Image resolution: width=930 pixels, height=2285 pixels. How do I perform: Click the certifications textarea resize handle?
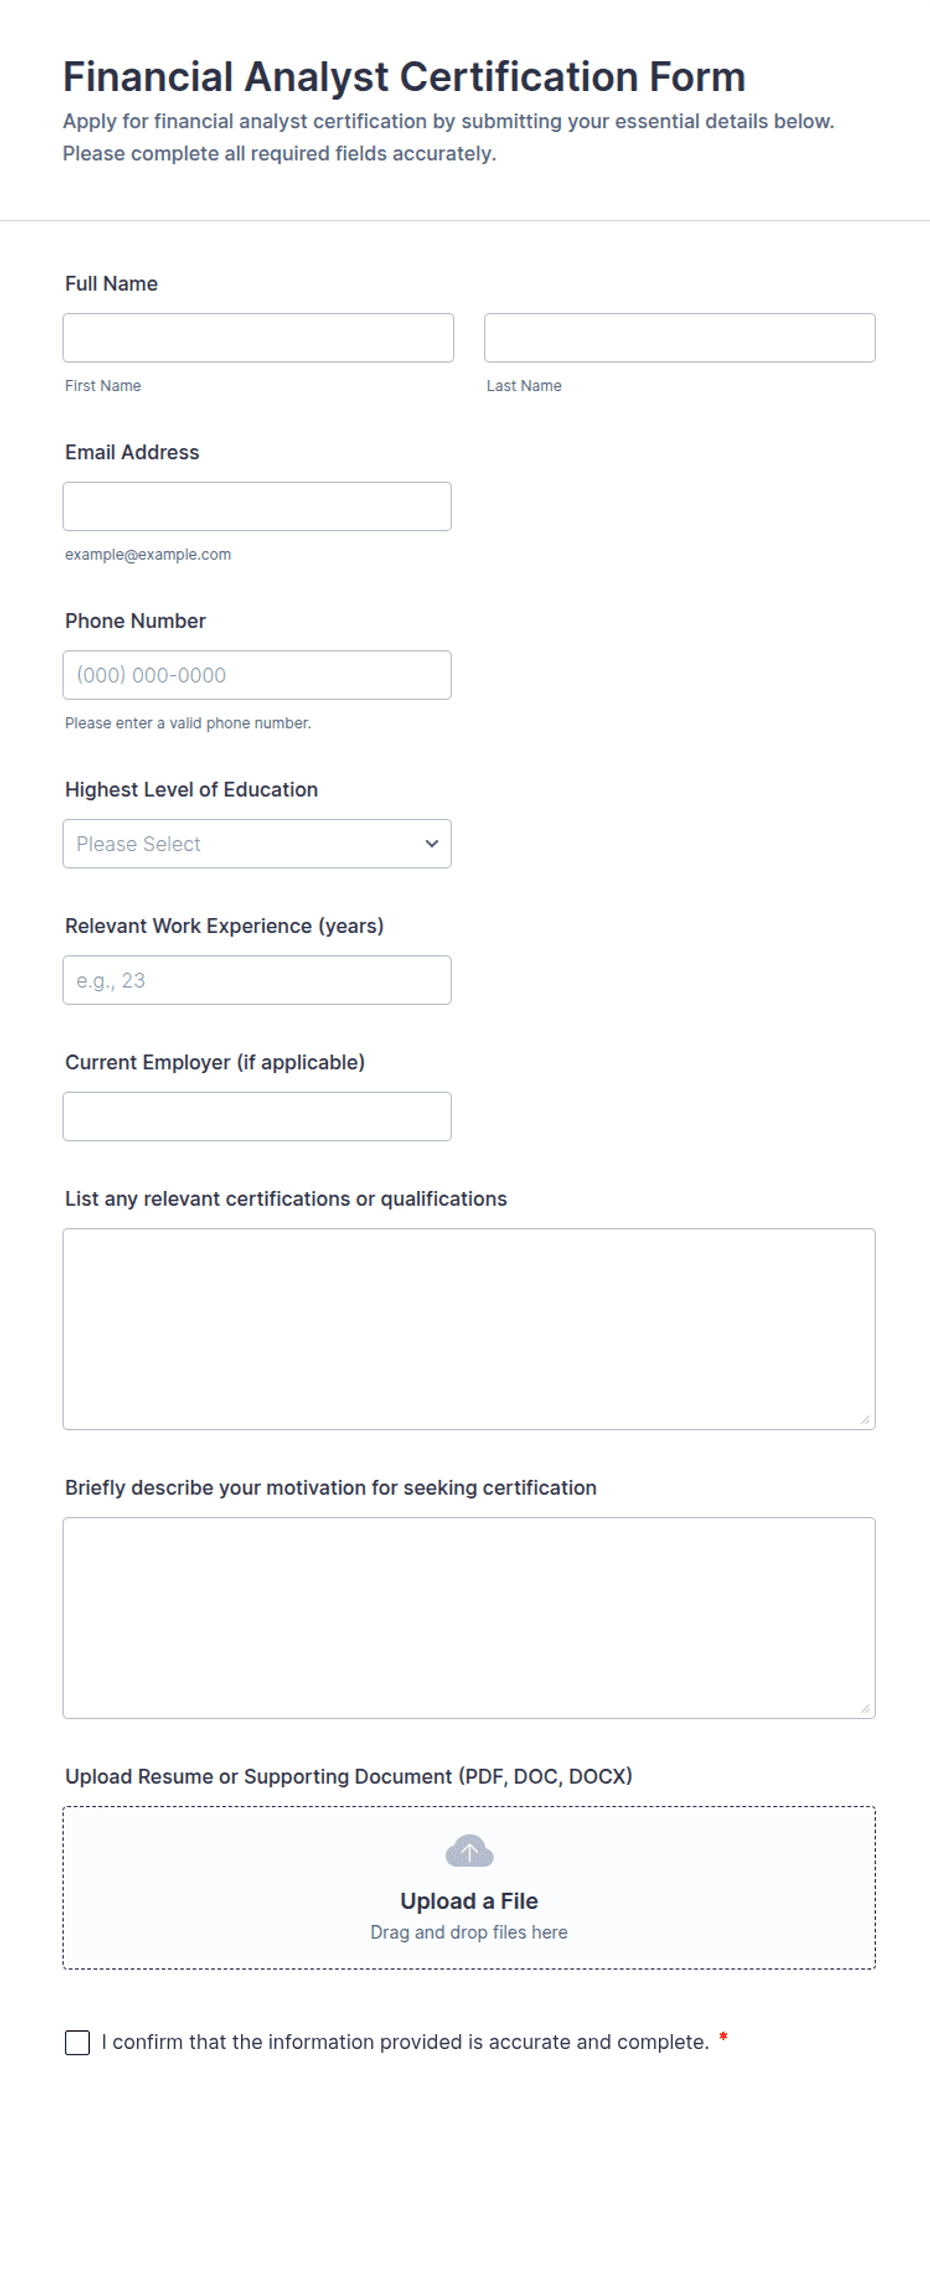865,1419
